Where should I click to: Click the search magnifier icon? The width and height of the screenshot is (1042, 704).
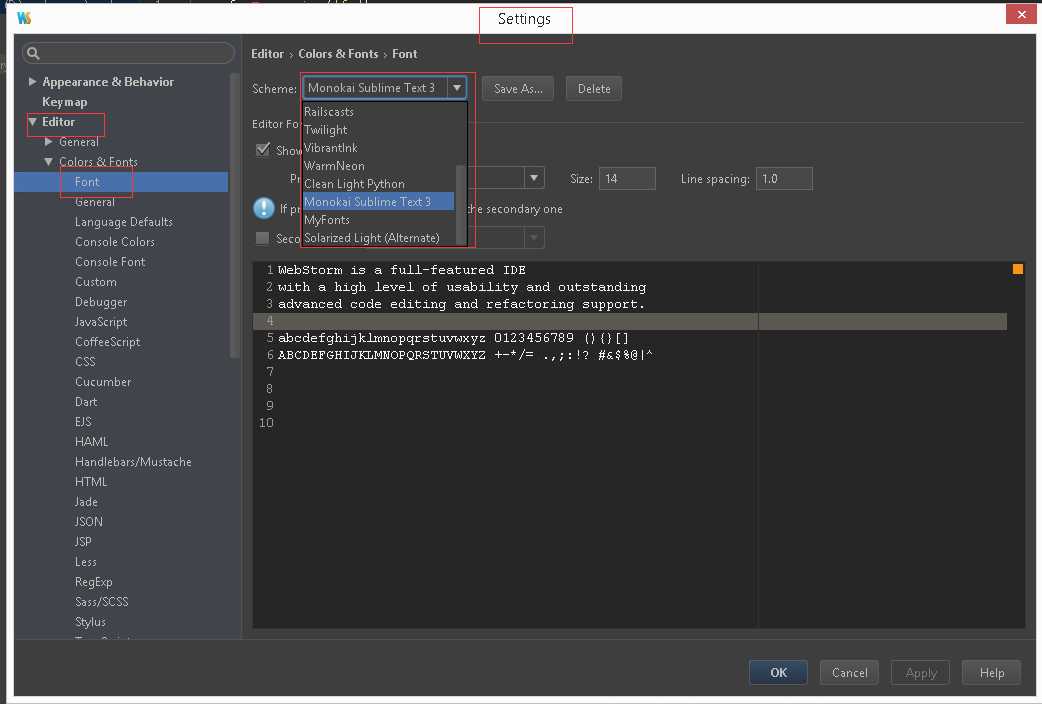(33, 53)
